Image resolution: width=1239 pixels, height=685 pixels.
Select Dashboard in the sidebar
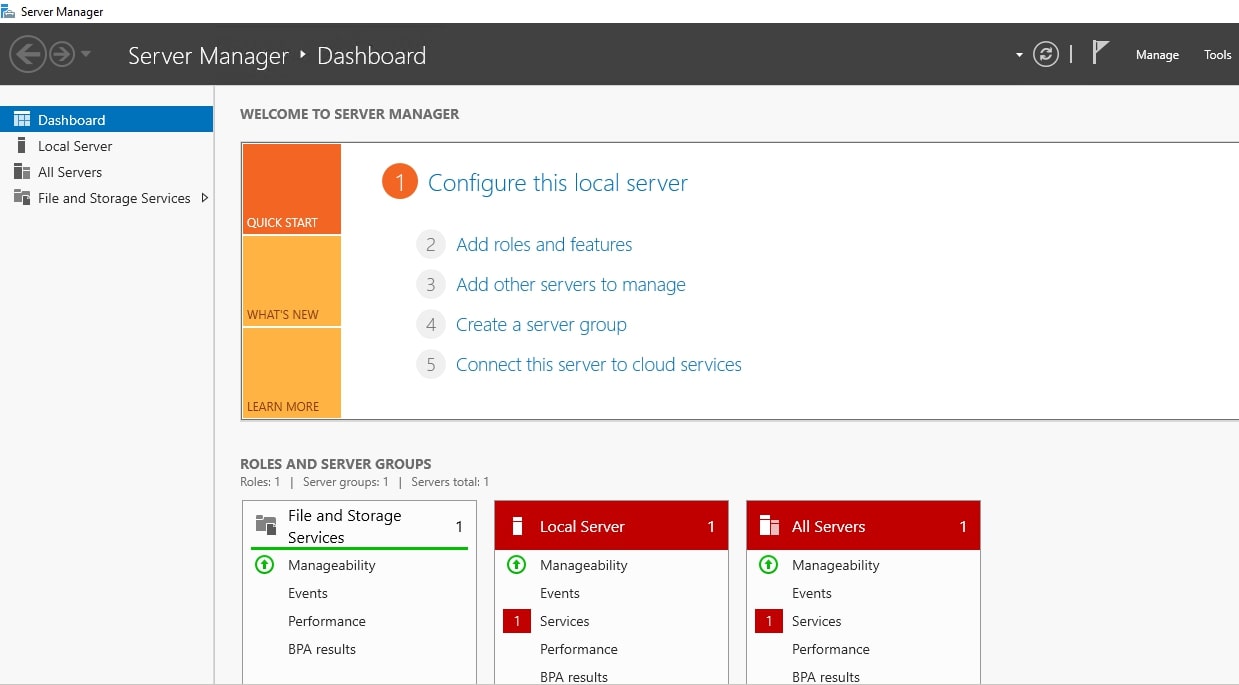point(106,119)
